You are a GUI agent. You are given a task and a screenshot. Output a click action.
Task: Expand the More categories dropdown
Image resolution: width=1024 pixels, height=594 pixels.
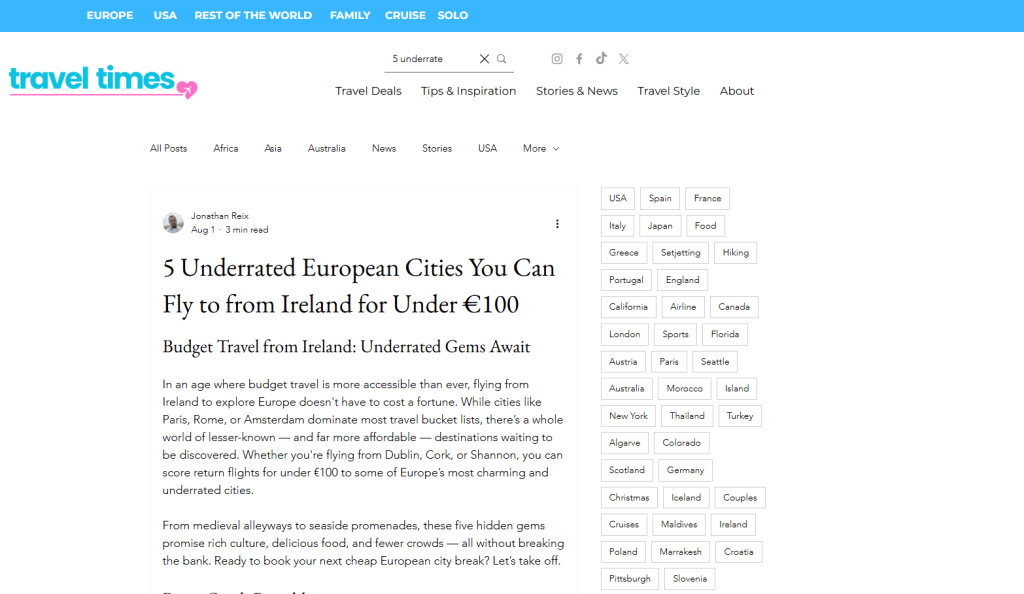pos(540,148)
